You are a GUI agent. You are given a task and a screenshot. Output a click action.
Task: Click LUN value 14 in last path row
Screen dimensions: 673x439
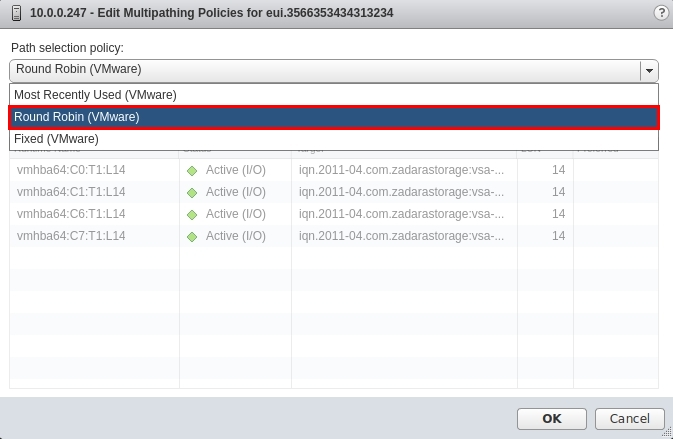pyautogui.click(x=559, y=236)
